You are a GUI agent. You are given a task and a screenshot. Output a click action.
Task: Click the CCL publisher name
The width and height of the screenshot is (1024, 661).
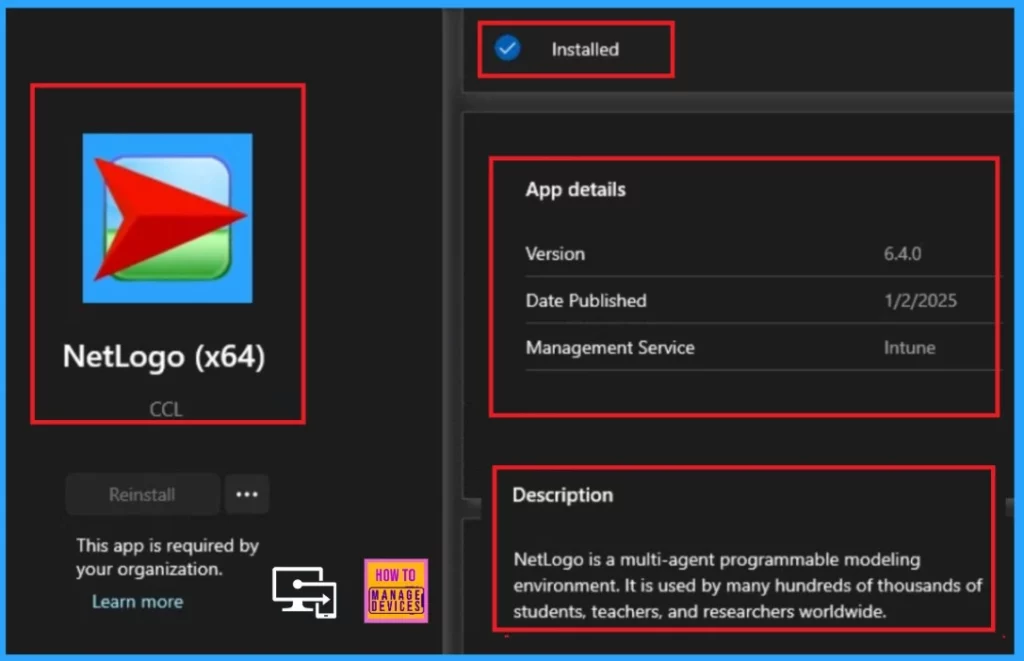point(166,410)
